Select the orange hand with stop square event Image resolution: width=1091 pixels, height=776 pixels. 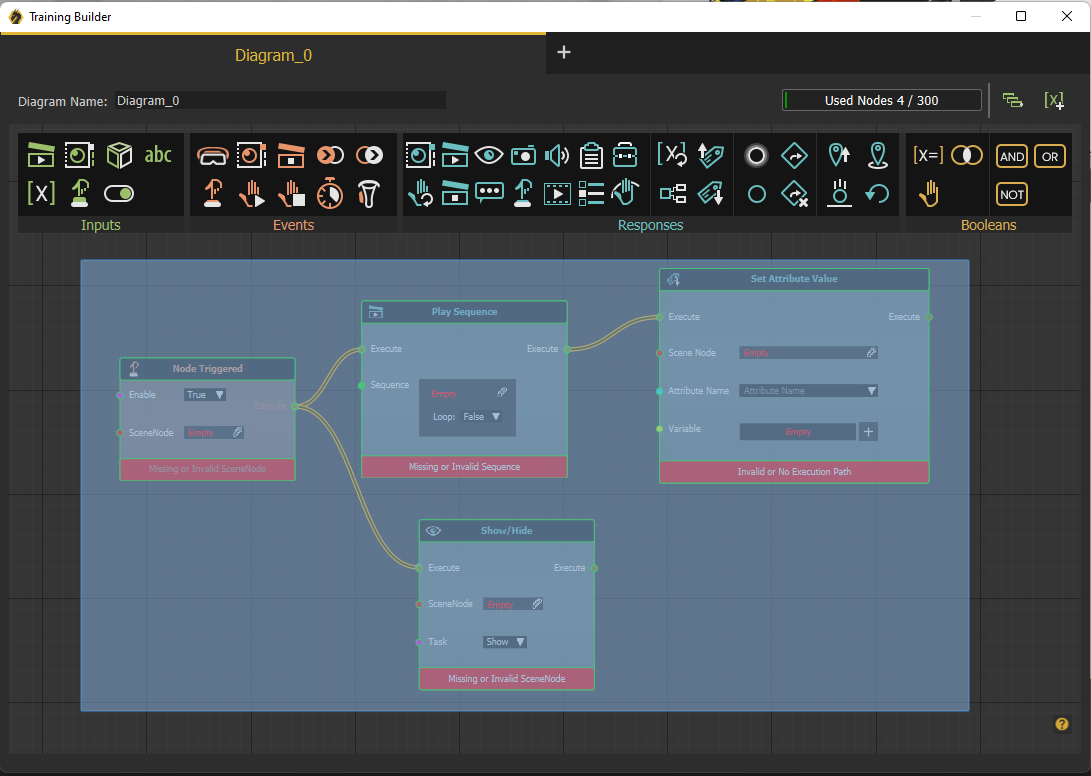click(291, 193)
